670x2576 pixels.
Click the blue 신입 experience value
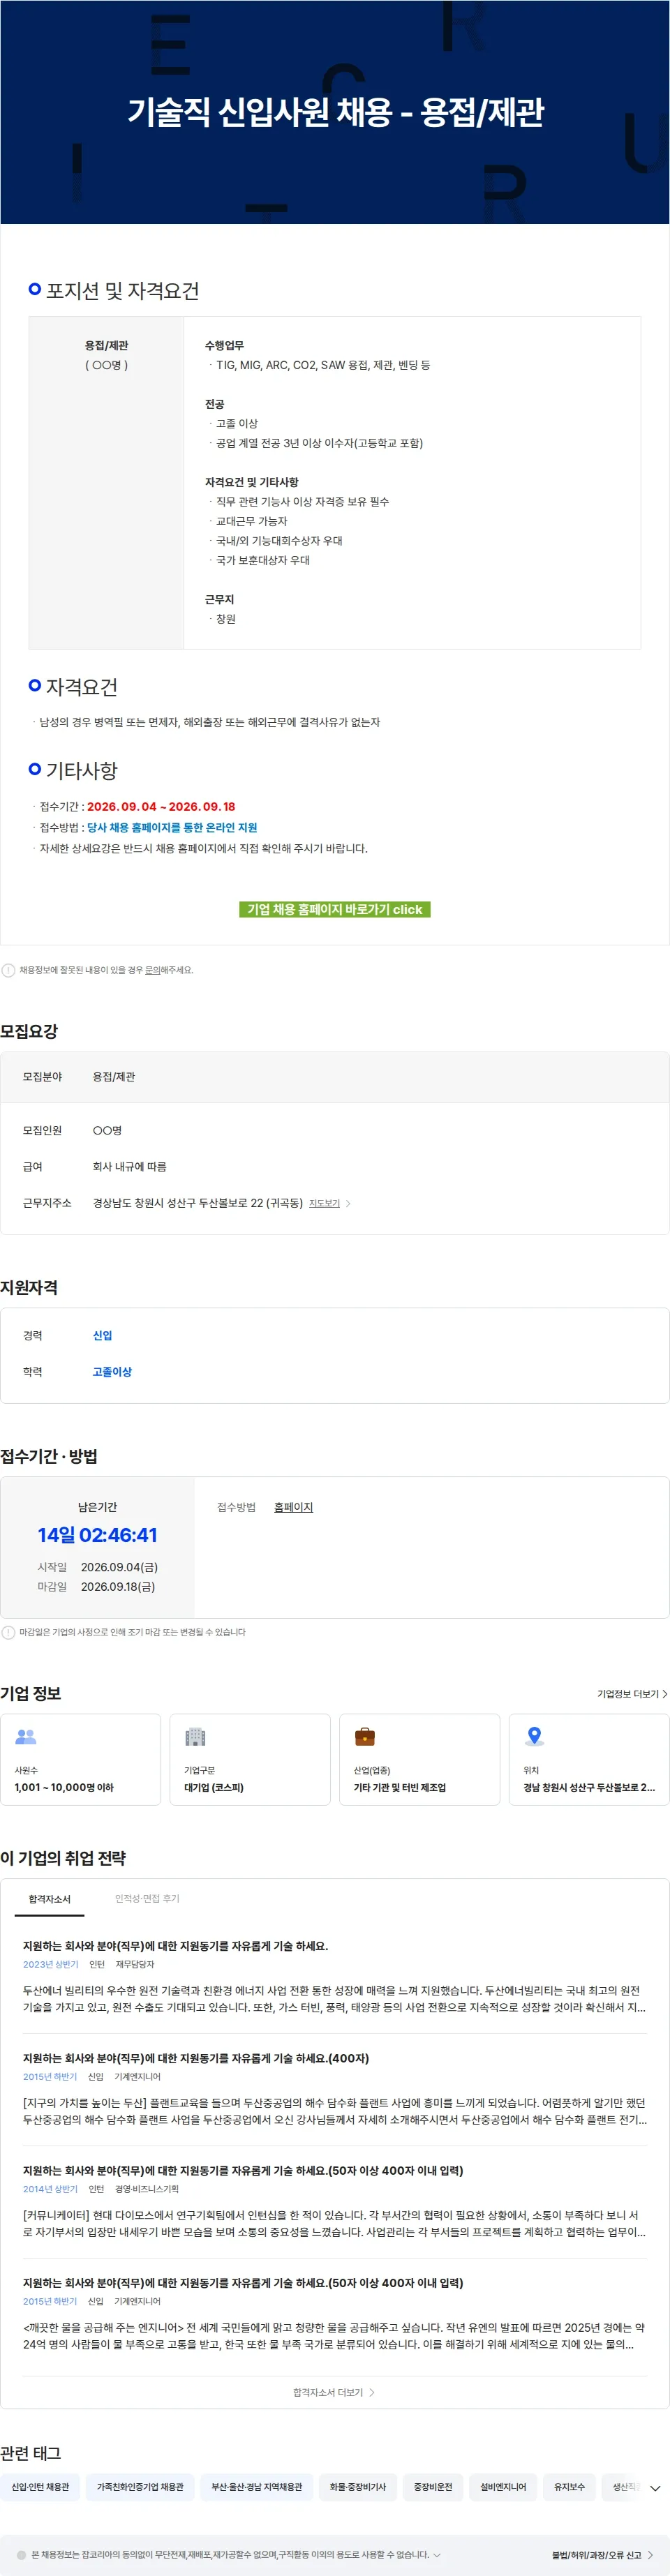pos(102,1335)
